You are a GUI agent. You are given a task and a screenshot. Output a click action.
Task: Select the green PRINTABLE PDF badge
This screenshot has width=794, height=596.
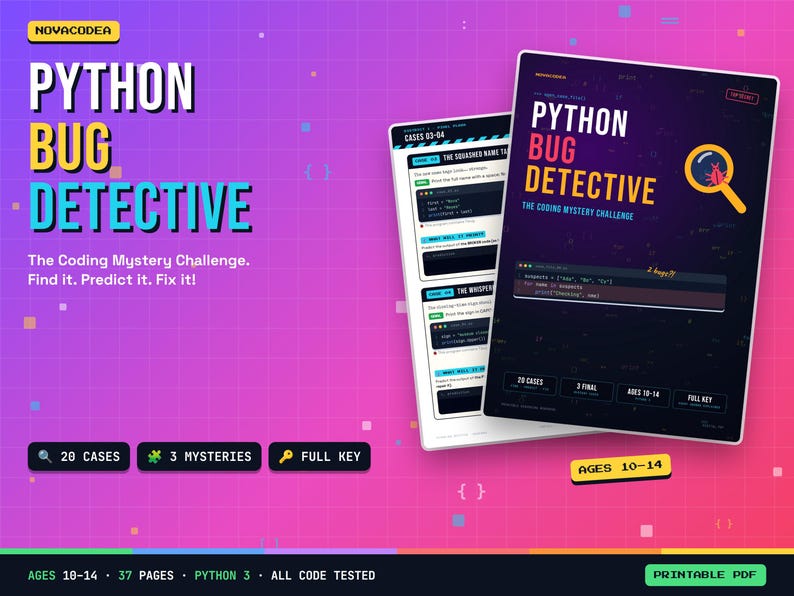tap(705, 575)
